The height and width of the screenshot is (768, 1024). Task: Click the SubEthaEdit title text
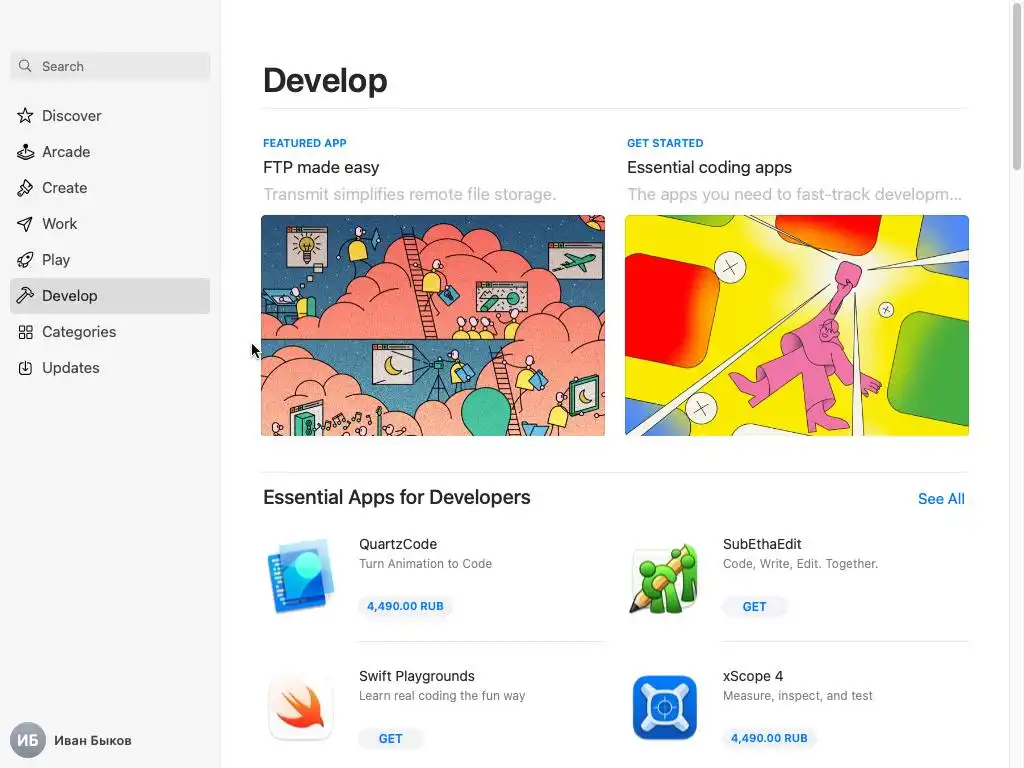pyautogui.click(x=761, y=544)
